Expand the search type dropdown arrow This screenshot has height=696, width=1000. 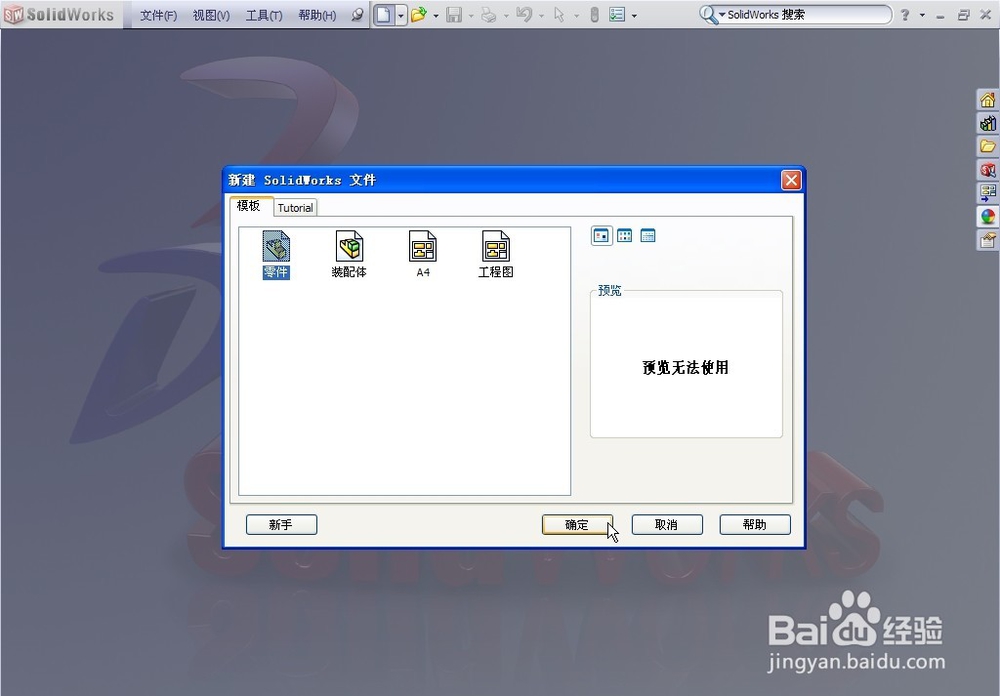[x=722, y=15]
